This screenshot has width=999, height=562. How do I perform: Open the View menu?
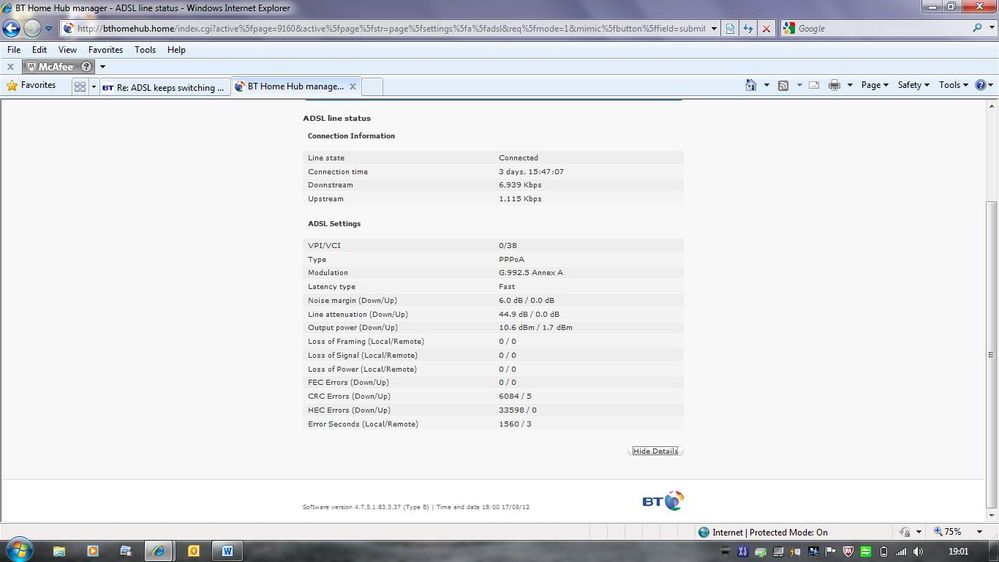point(68,50)
